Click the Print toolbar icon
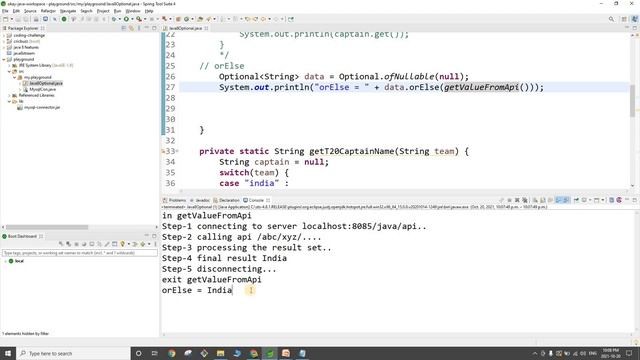The width and height of the screenshot is (640, 360). point(36,19)
